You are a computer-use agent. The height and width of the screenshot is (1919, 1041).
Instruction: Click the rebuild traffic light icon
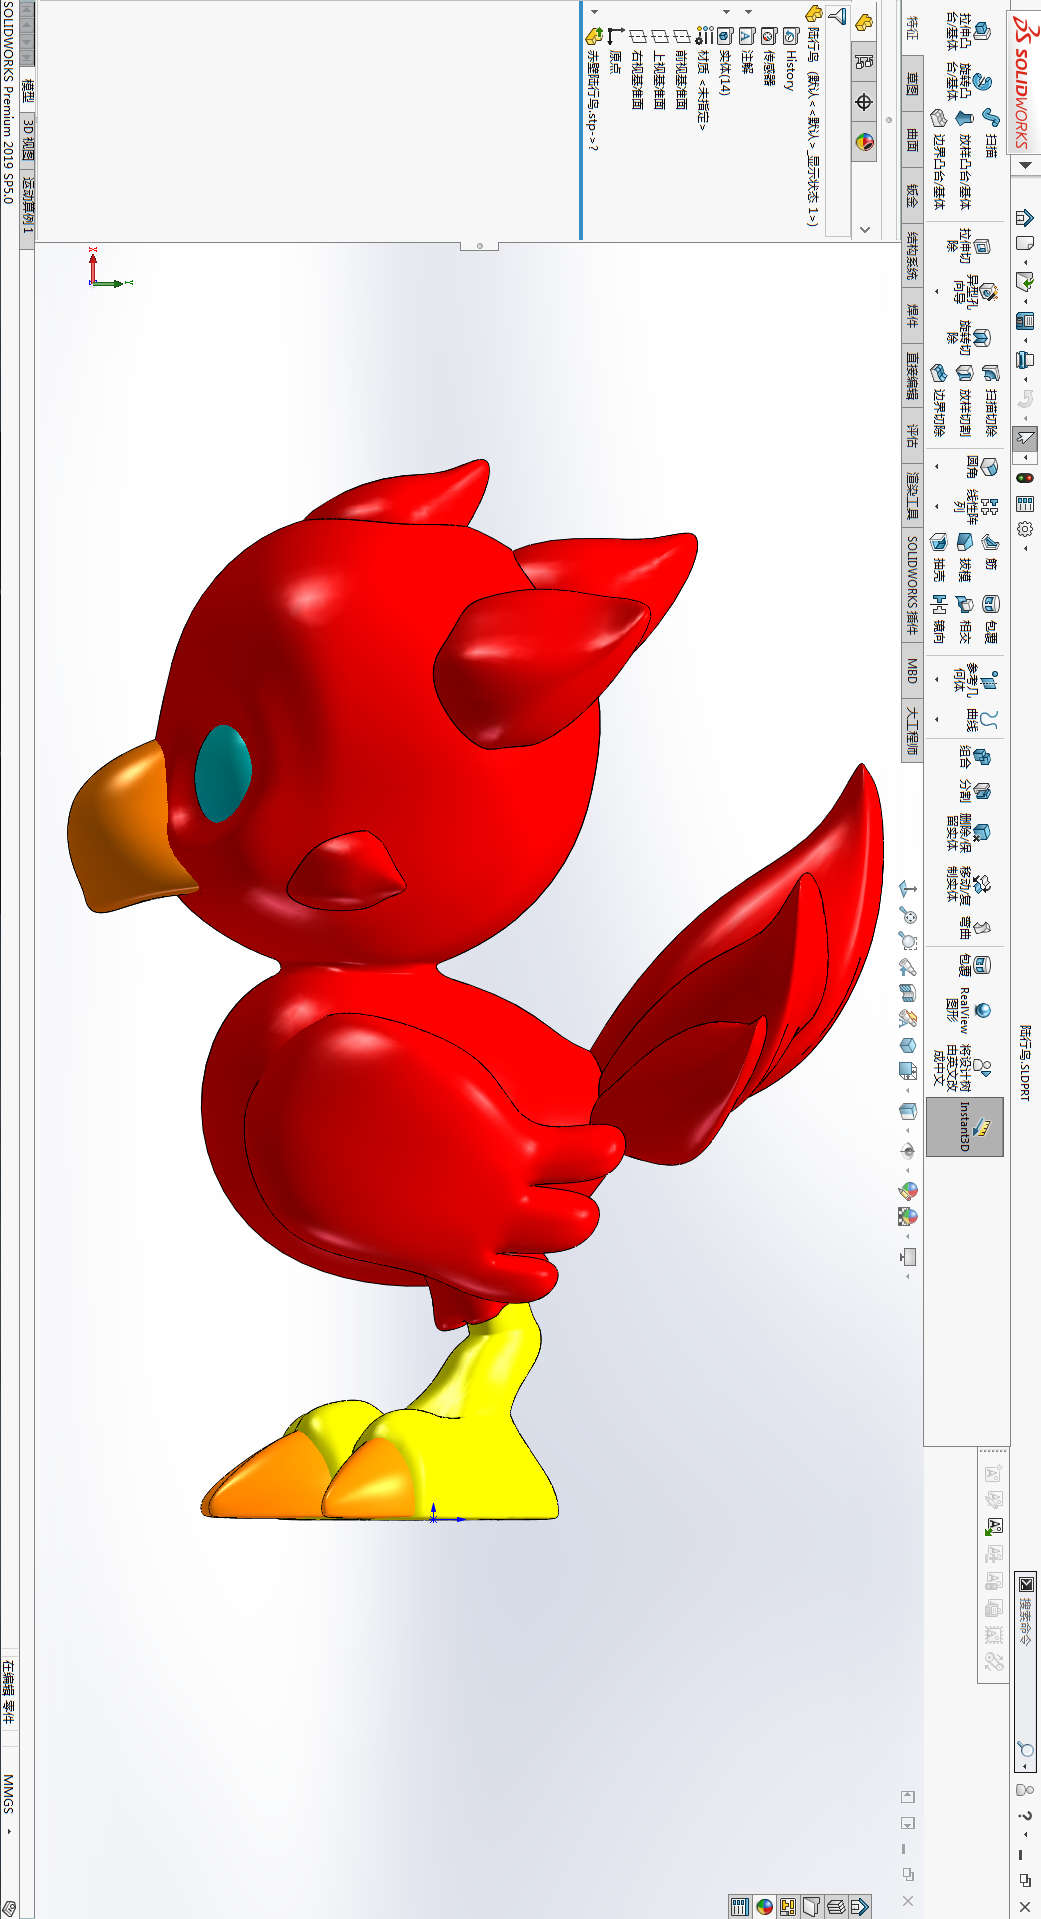coord(1025,478)
